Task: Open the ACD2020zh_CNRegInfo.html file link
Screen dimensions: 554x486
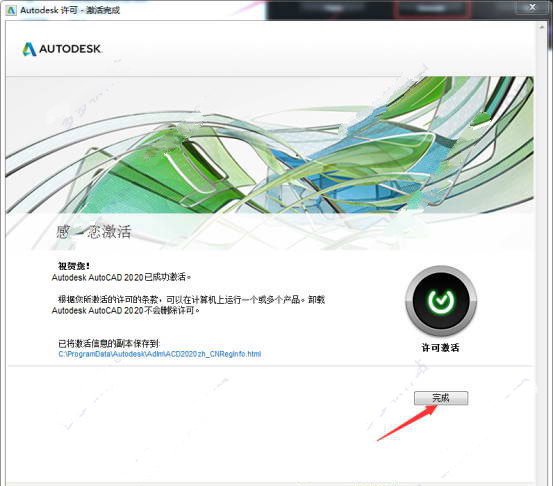Action: (x=160, y=354)
